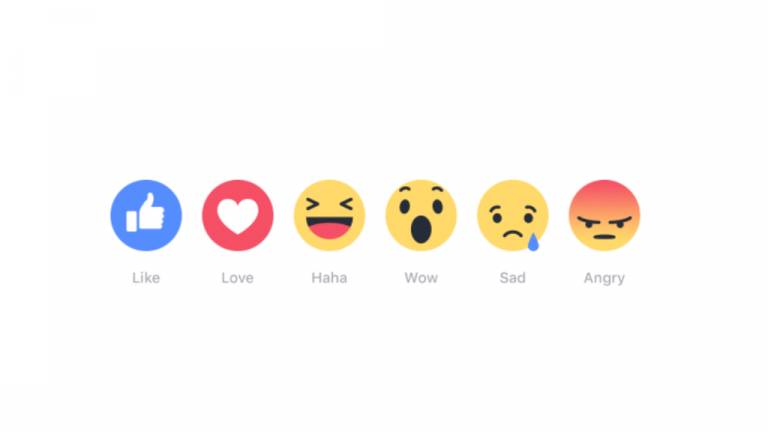The height and width of the screenshot is (432, 768).
Task: React with the red Angry face
Action: 604,216
